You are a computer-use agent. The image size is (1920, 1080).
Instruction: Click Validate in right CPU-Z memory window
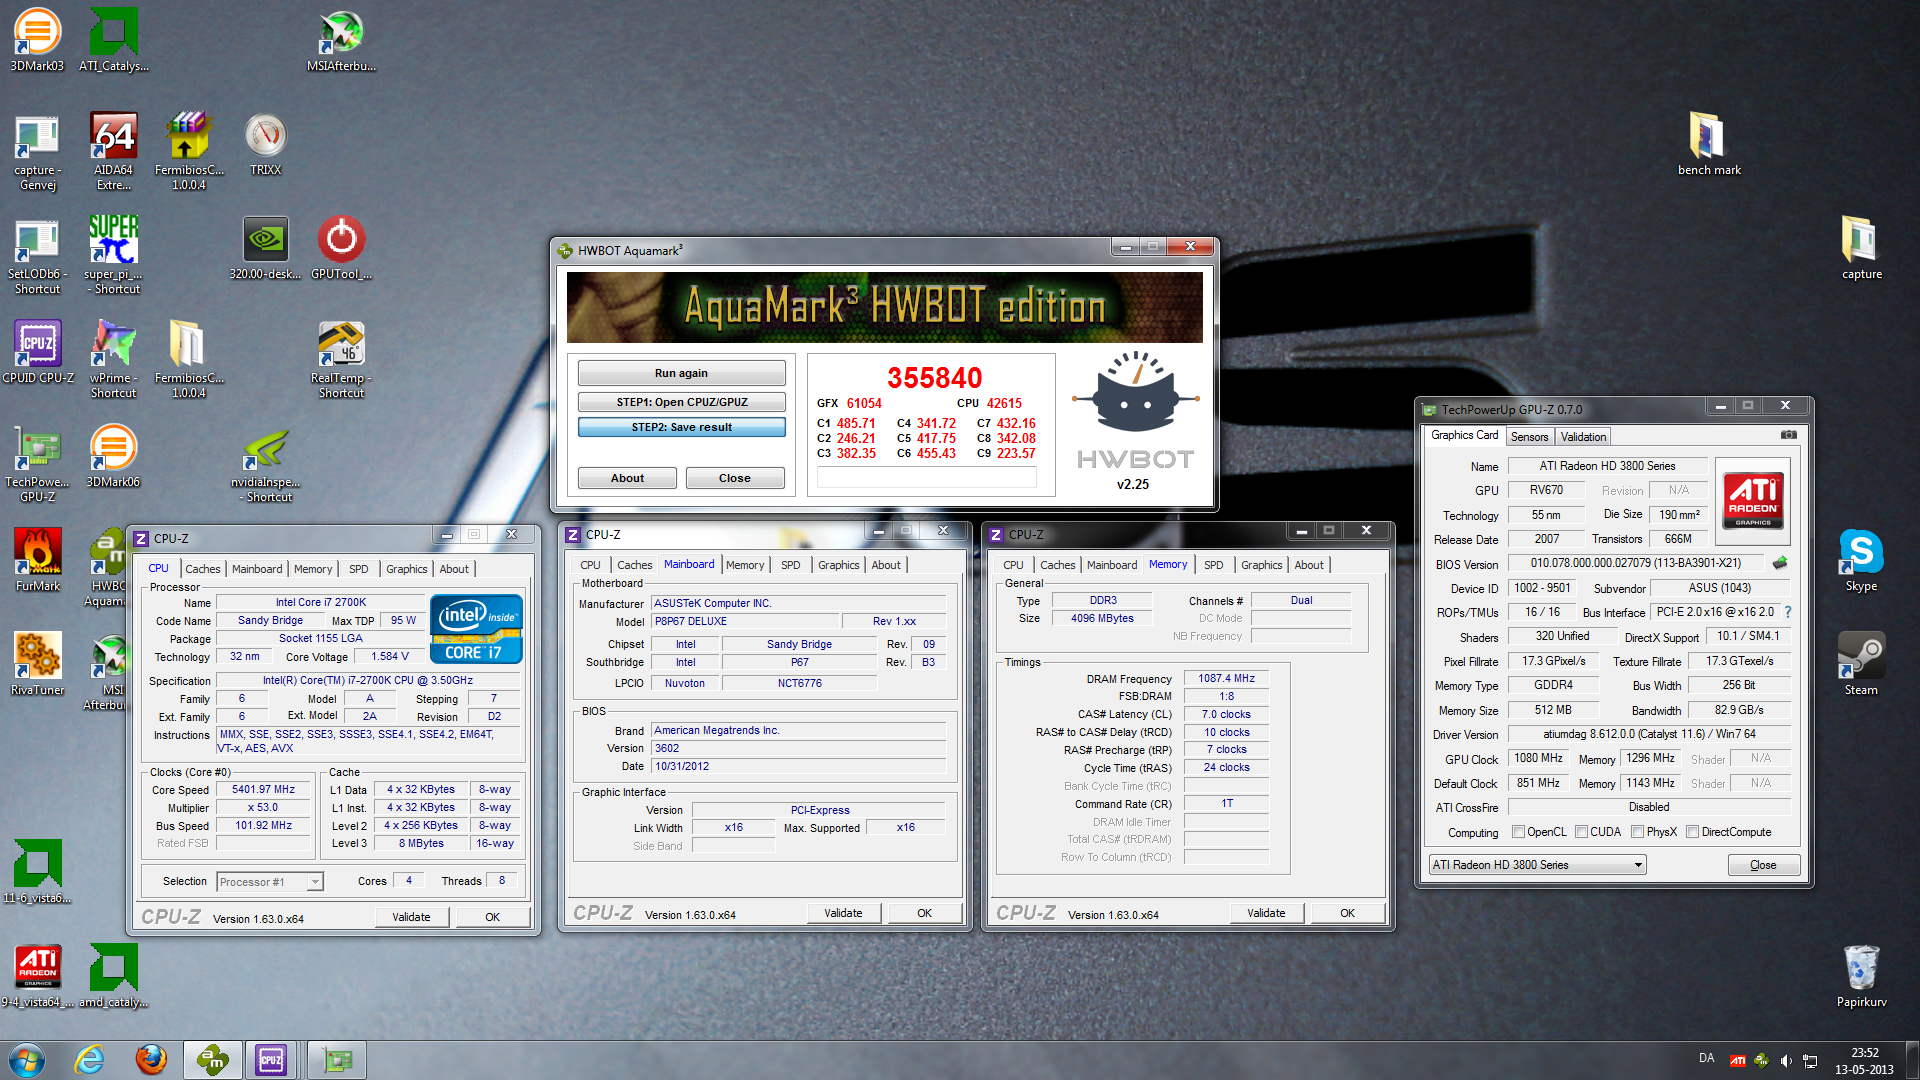pyautogui.click(x=1266, y=913)
